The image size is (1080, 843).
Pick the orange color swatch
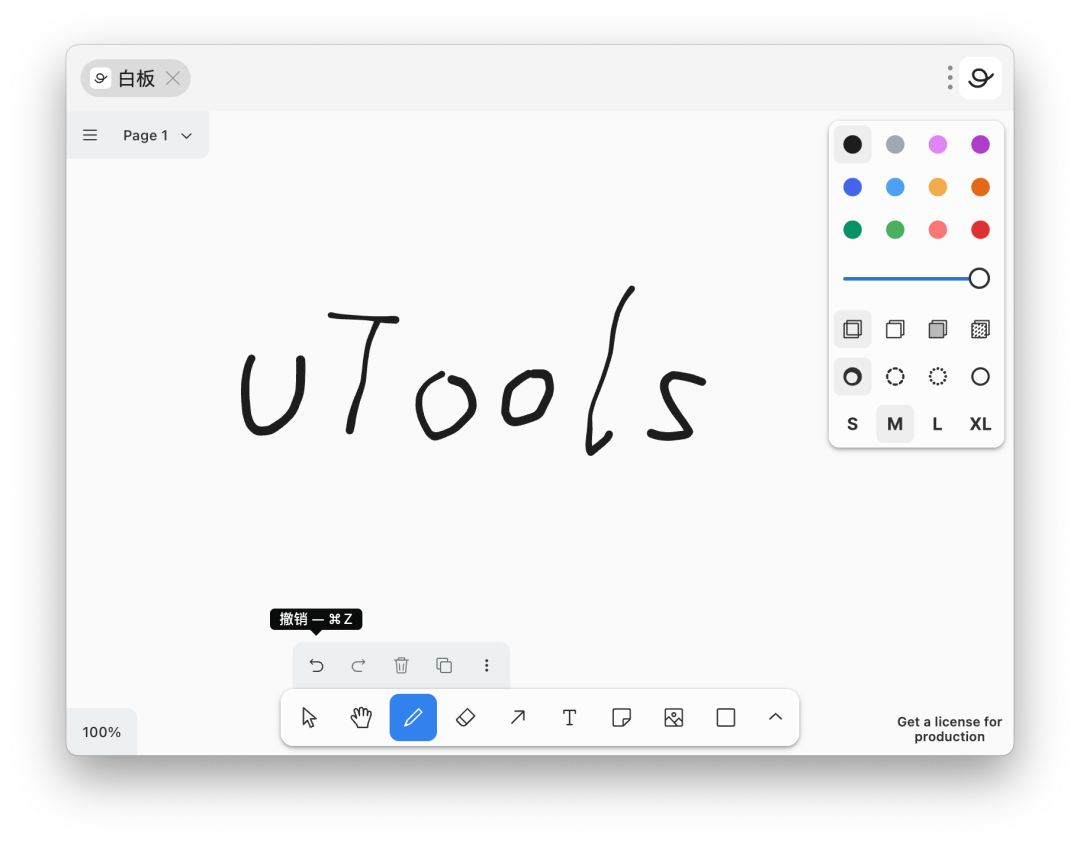[x=981, y=187]
